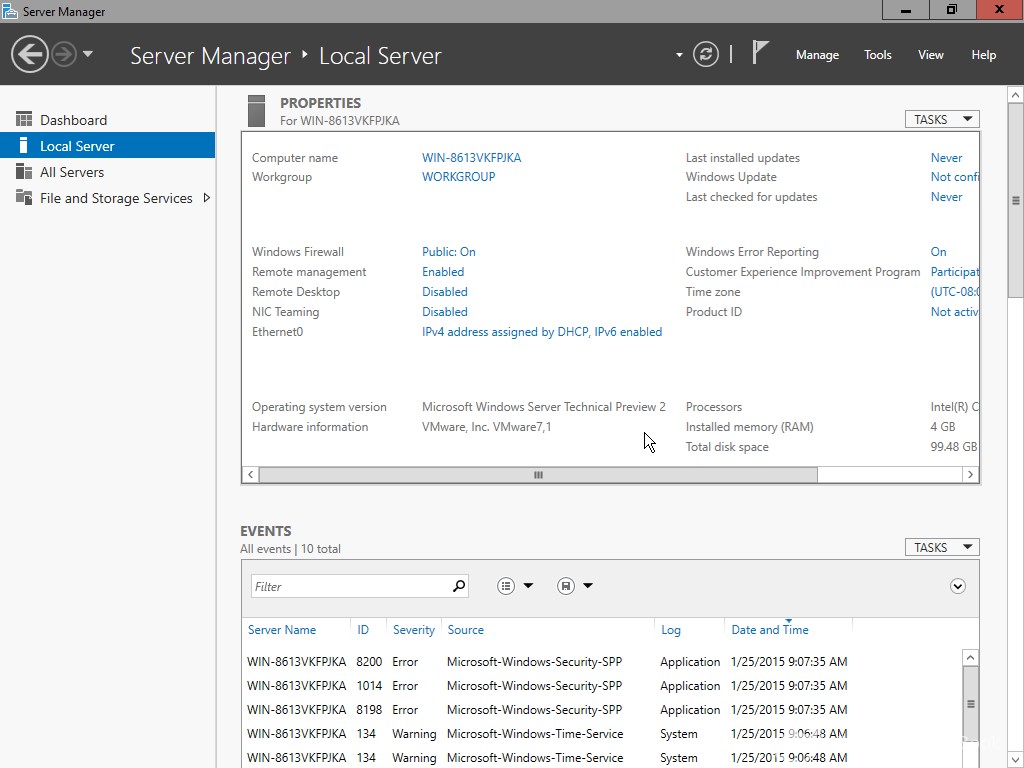Viewport: 1024px width, 768px height.
Task: Click the Properties scroll left arrow
Action: (x=250, y=475)
